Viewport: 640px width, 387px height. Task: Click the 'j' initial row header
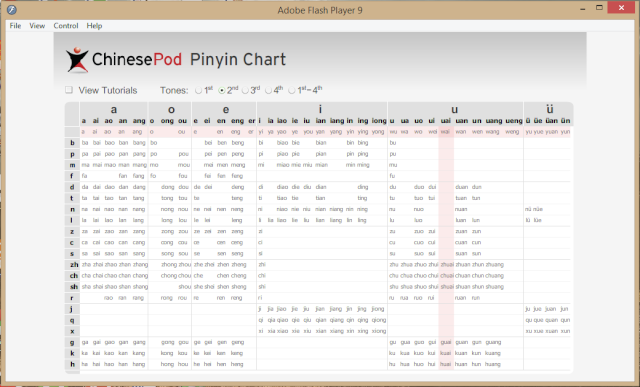(x=71, y=309)
